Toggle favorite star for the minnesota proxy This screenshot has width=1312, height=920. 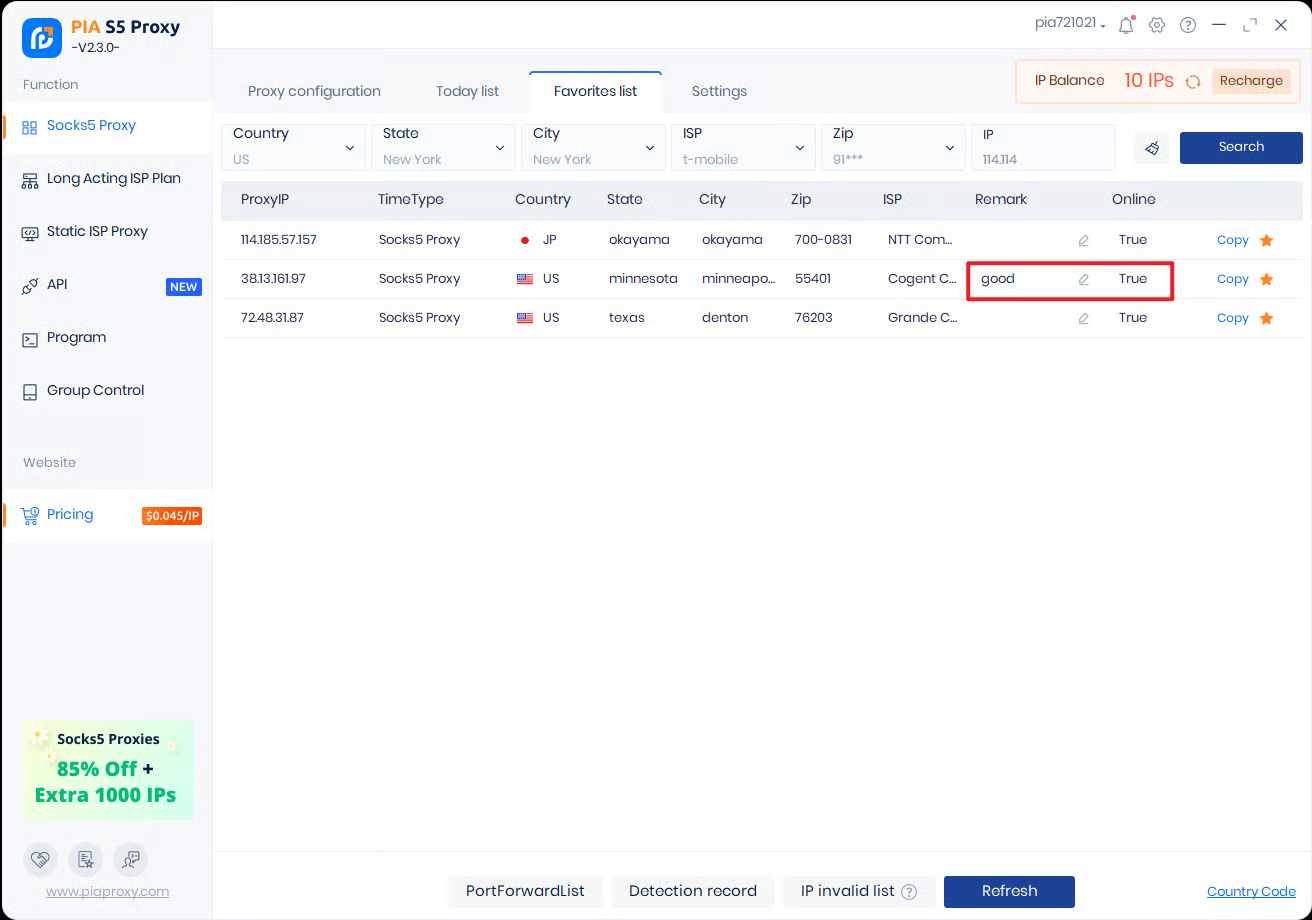1266,279
